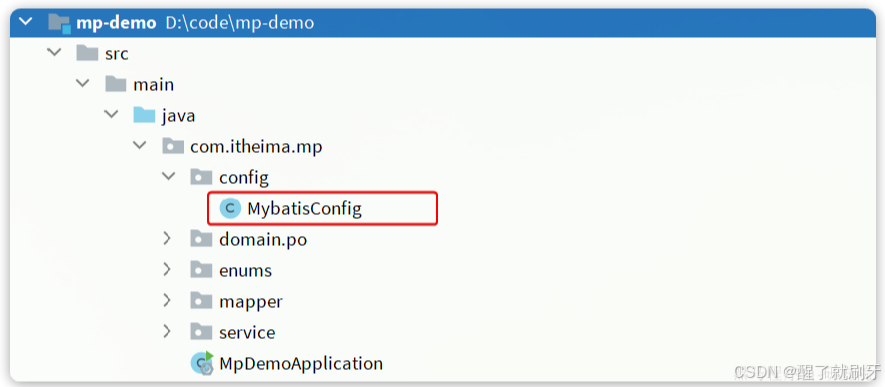Click the service package icon

tap(201, 332)
